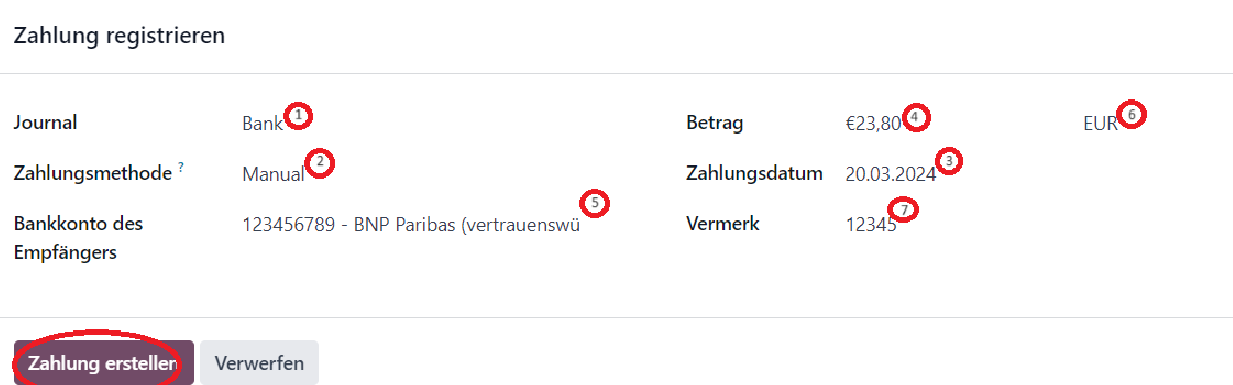Click red annotation marker number 1
Viewport: 1233px width, 385px height.
point(298,115)
